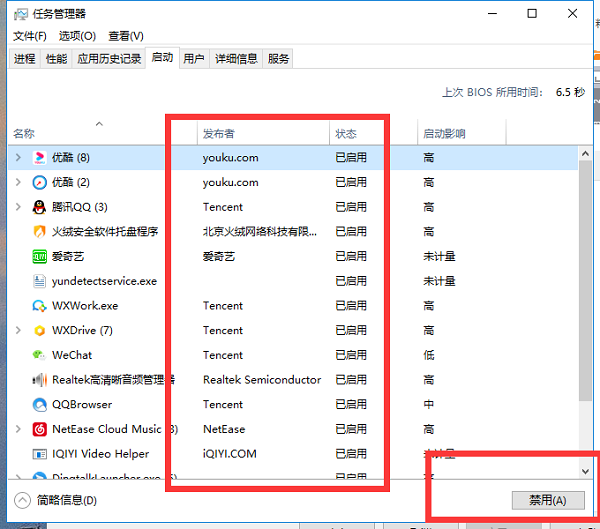Viewport: 600px width, 529px height.
Task: Click the list scrollbar up arrow
Action: pos(585,154)
